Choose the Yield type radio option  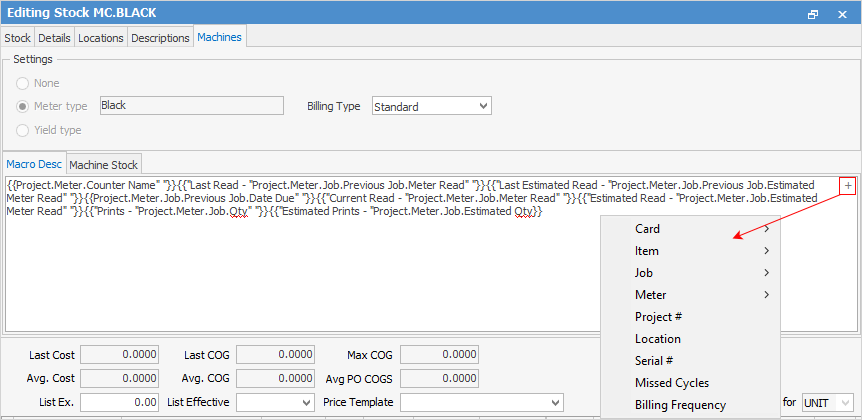[22, 130]
